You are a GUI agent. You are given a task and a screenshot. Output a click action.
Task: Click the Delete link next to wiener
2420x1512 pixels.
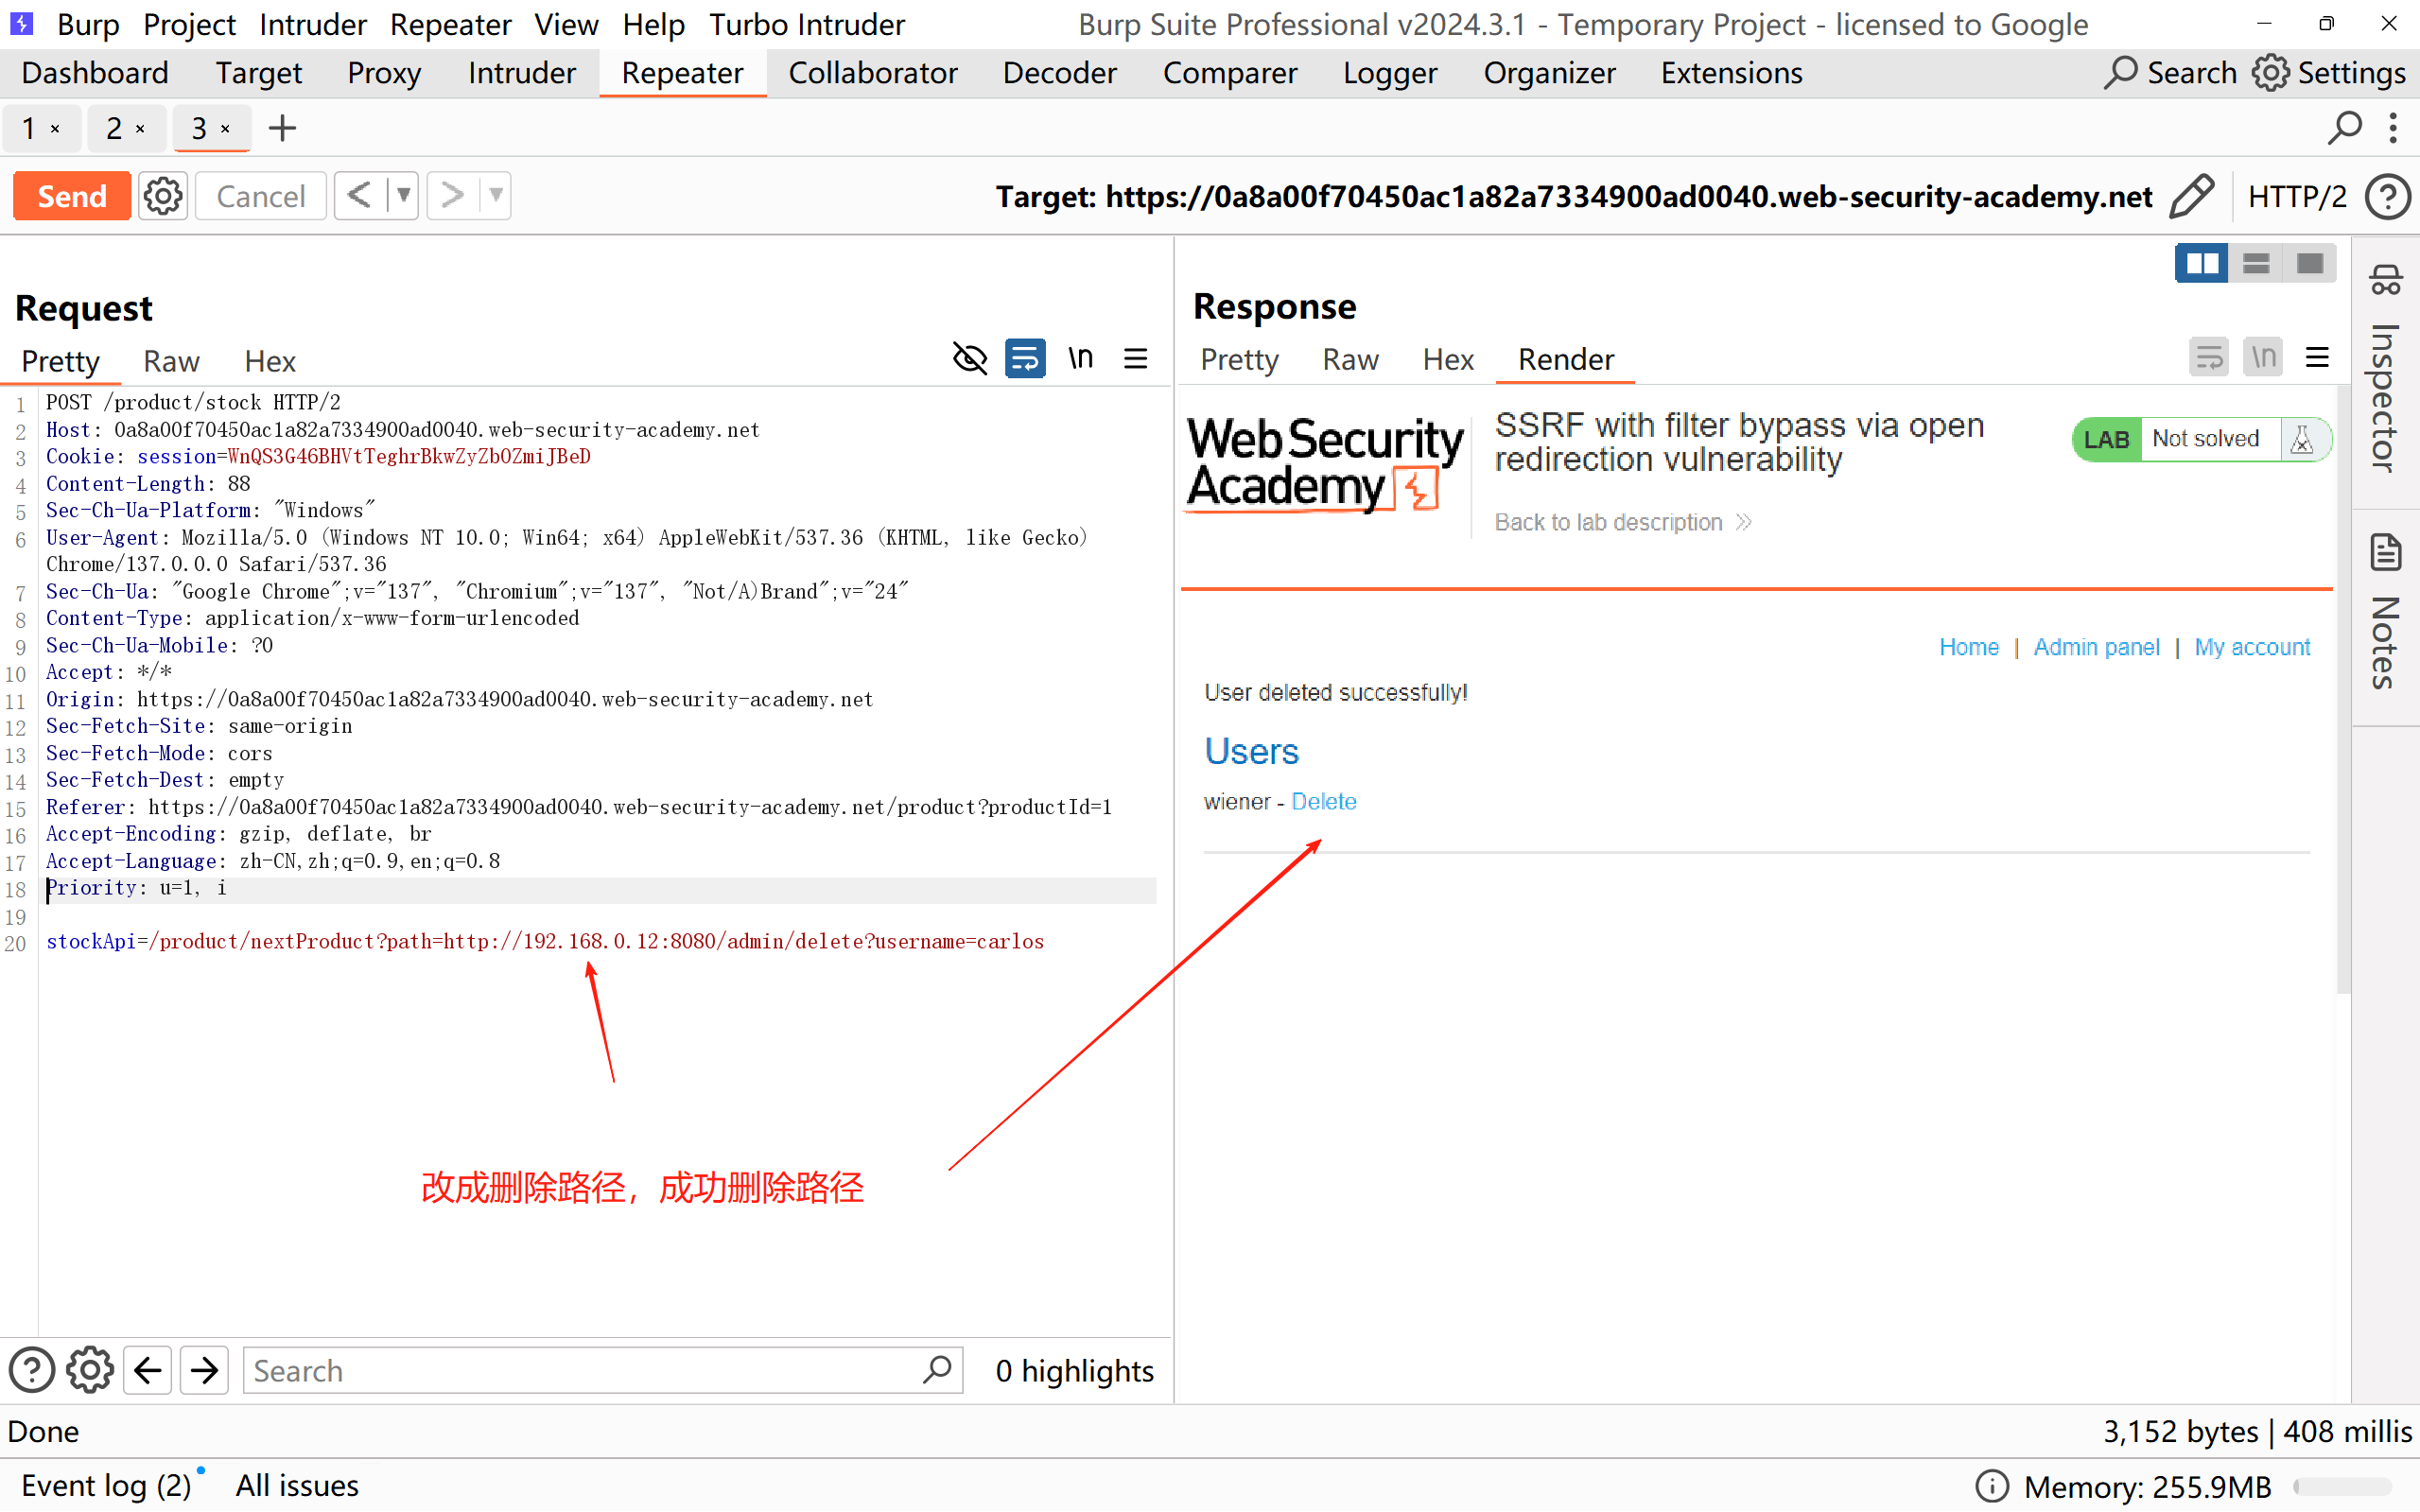pos(1323,801)
